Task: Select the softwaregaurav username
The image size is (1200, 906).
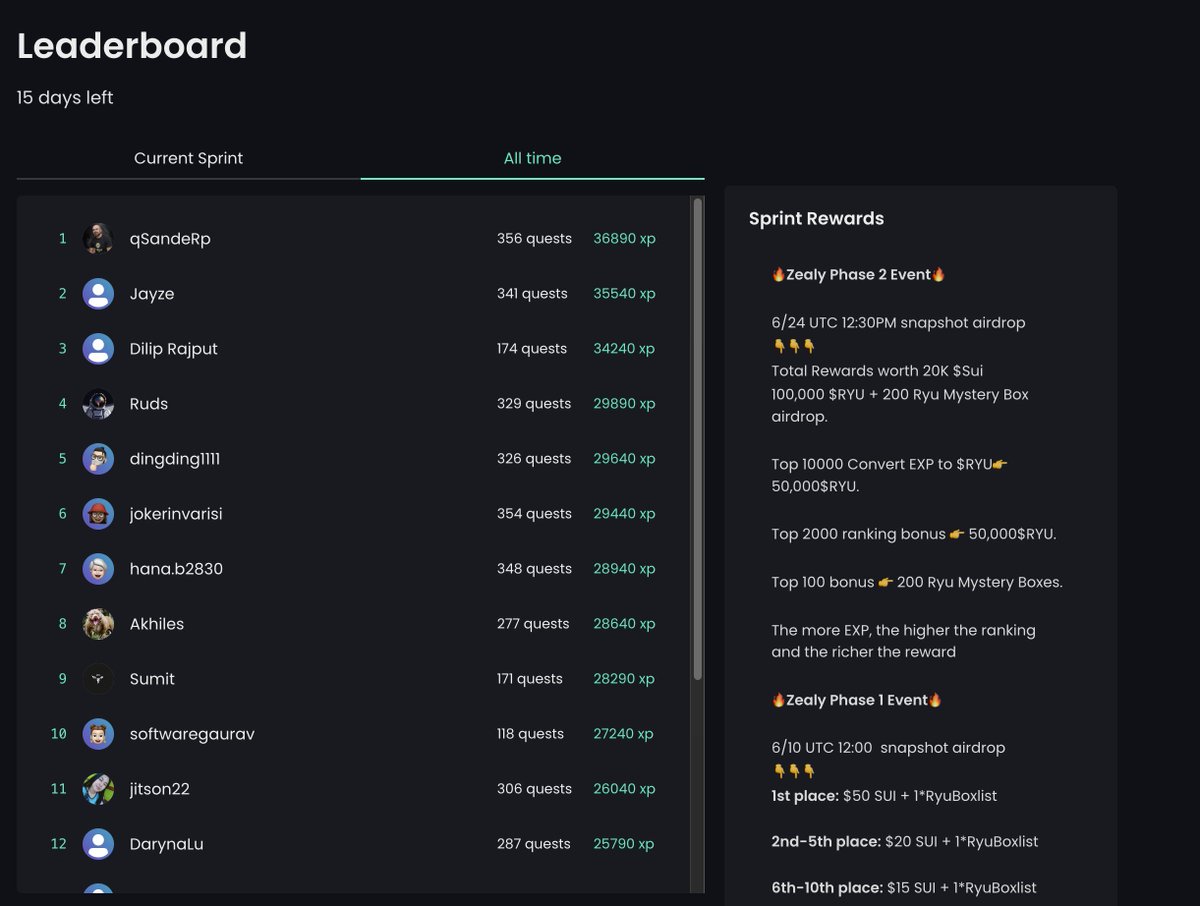Action: 192,734
